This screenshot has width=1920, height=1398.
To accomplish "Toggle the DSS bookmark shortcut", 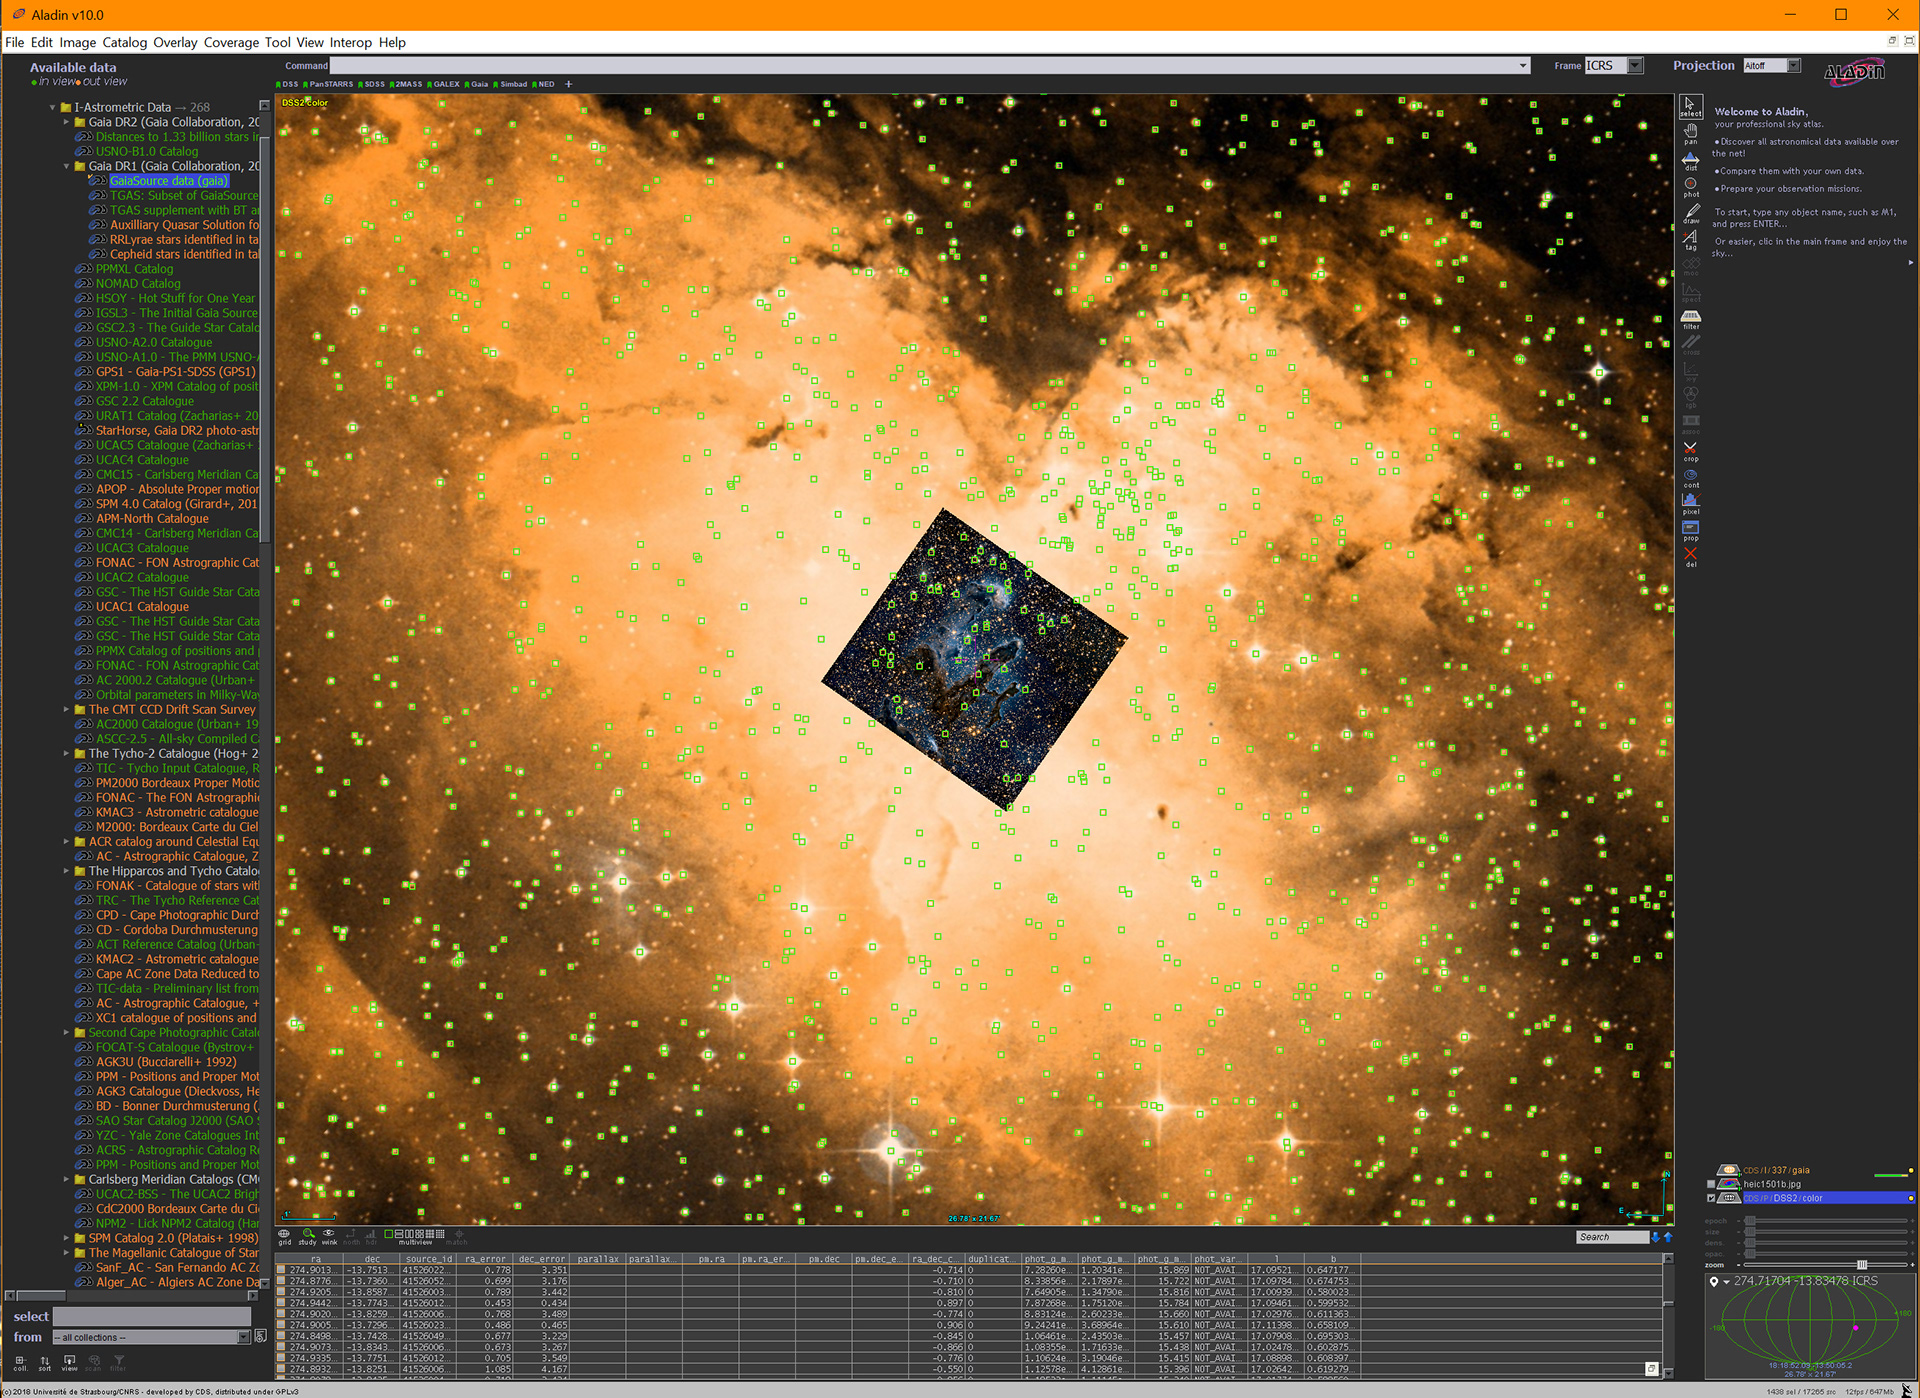I will click(288, 84).
